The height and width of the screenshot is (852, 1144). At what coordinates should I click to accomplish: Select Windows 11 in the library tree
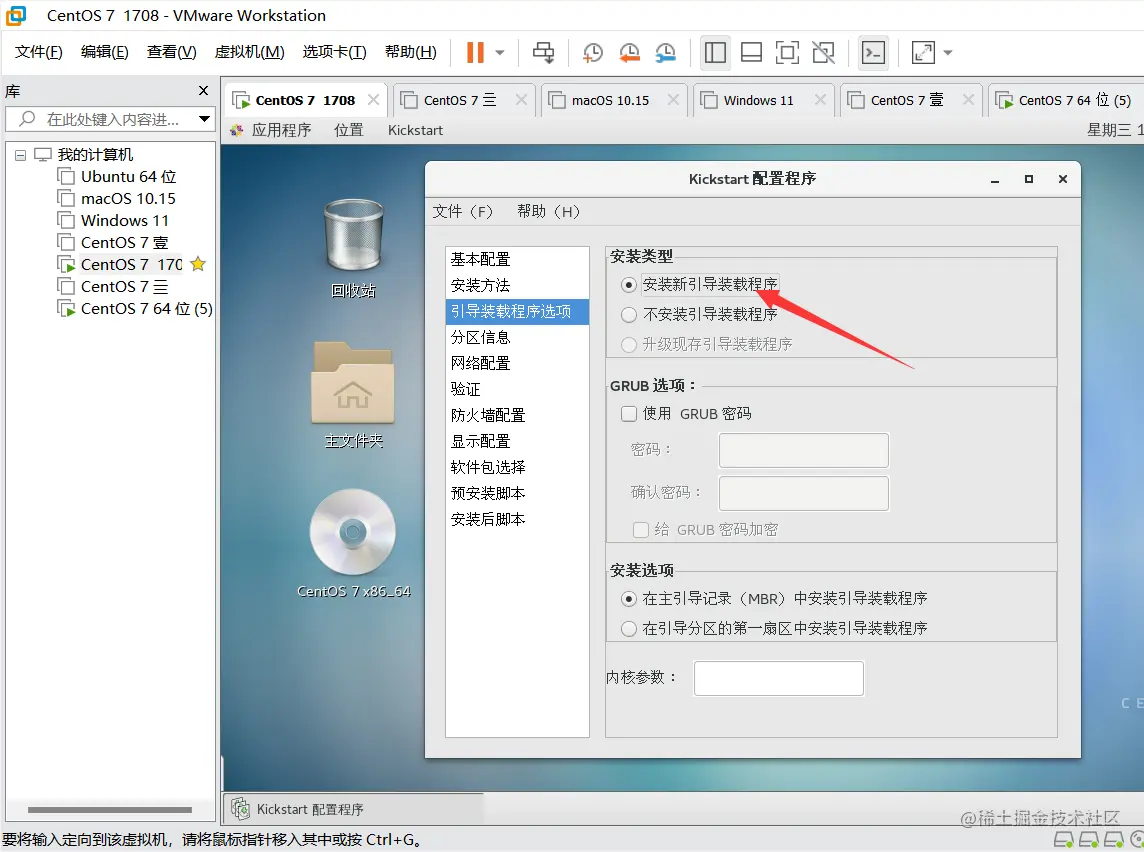(x=113, y=220)
